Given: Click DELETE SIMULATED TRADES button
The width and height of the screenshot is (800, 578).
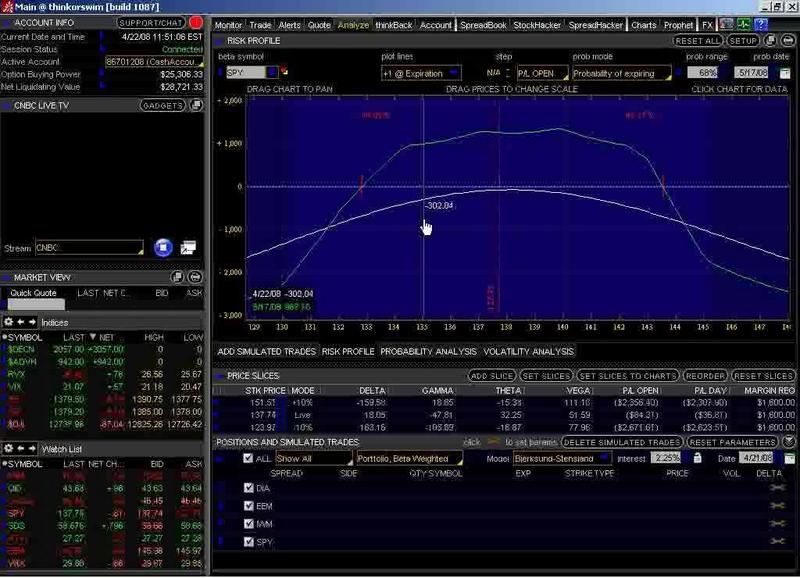Looking at the screenshot, I should click(622, 442).
